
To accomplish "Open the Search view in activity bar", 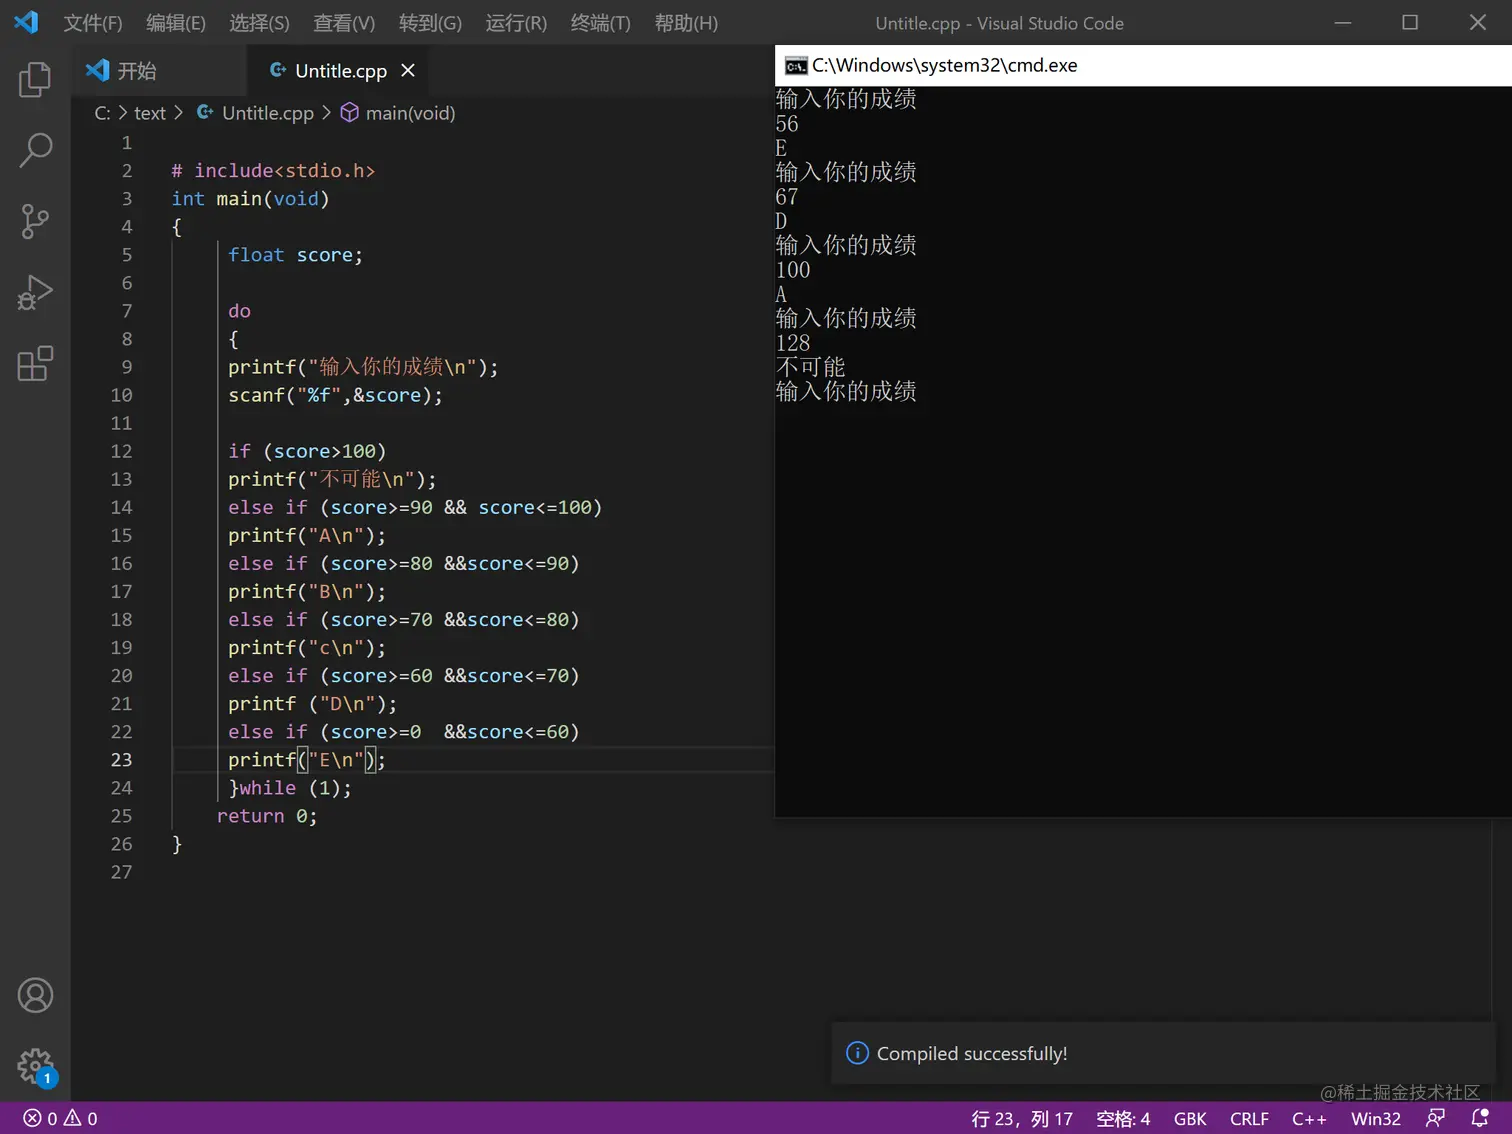I will pyautogui.click(x=35, y=150).
